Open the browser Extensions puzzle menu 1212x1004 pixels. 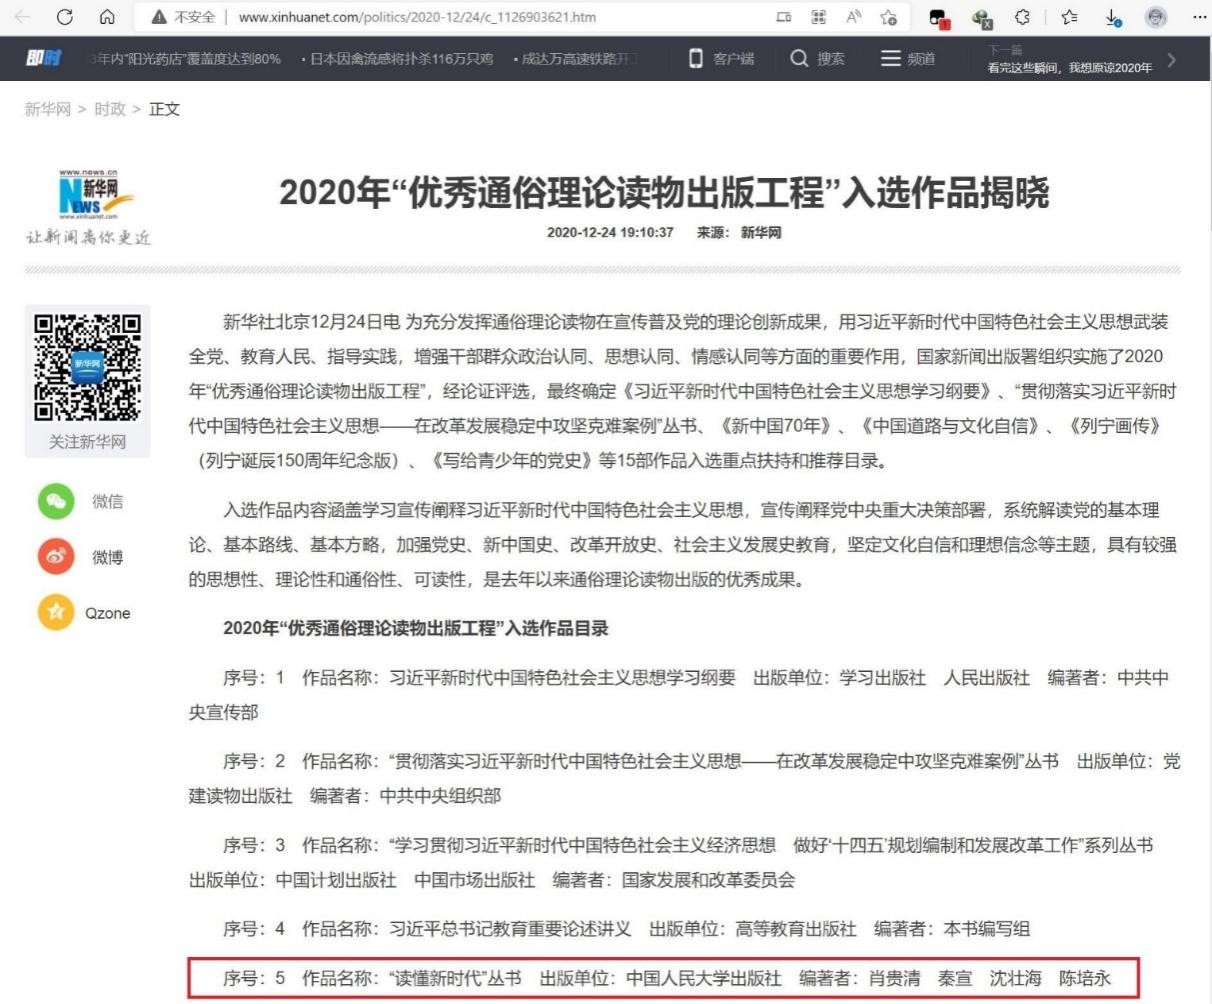coord(1022,17)
